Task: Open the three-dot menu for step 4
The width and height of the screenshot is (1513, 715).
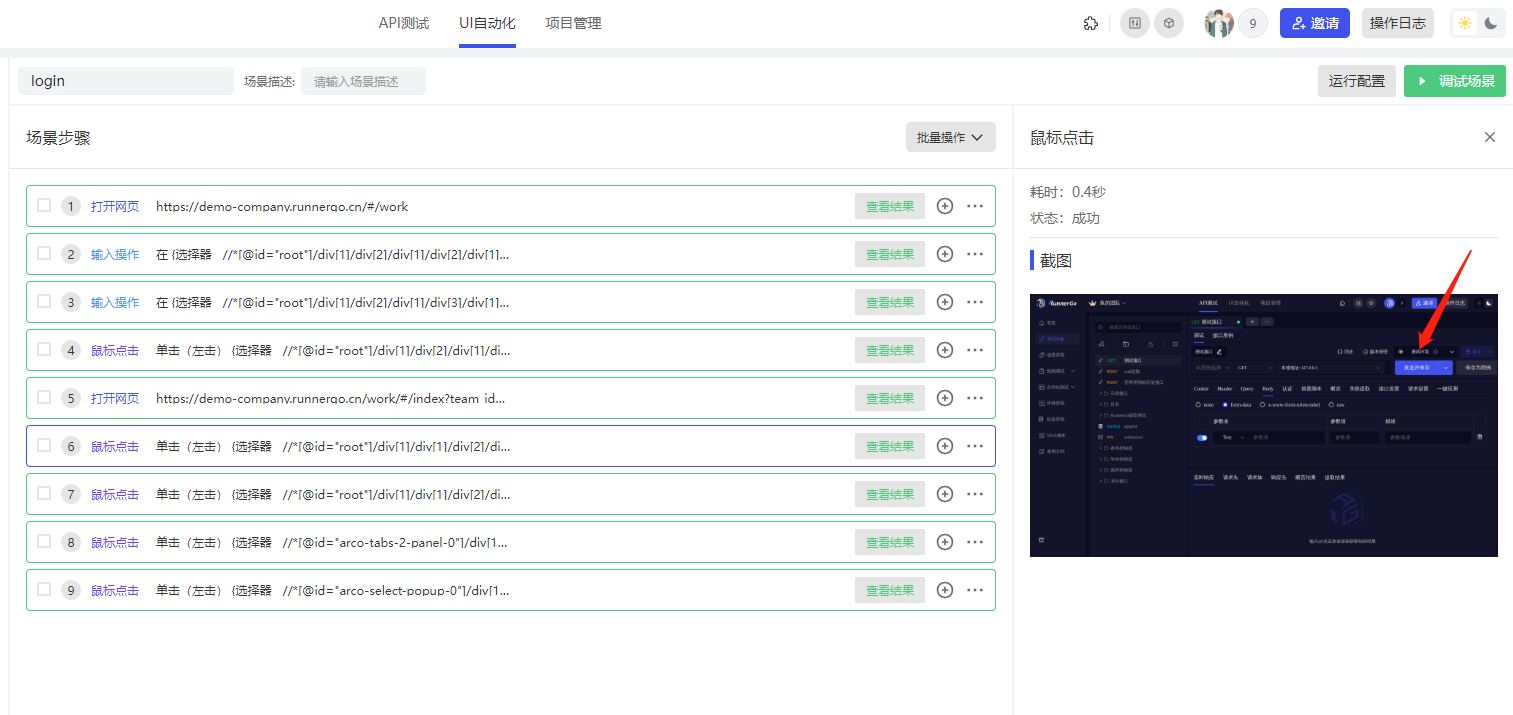Action: pos(975,350)
